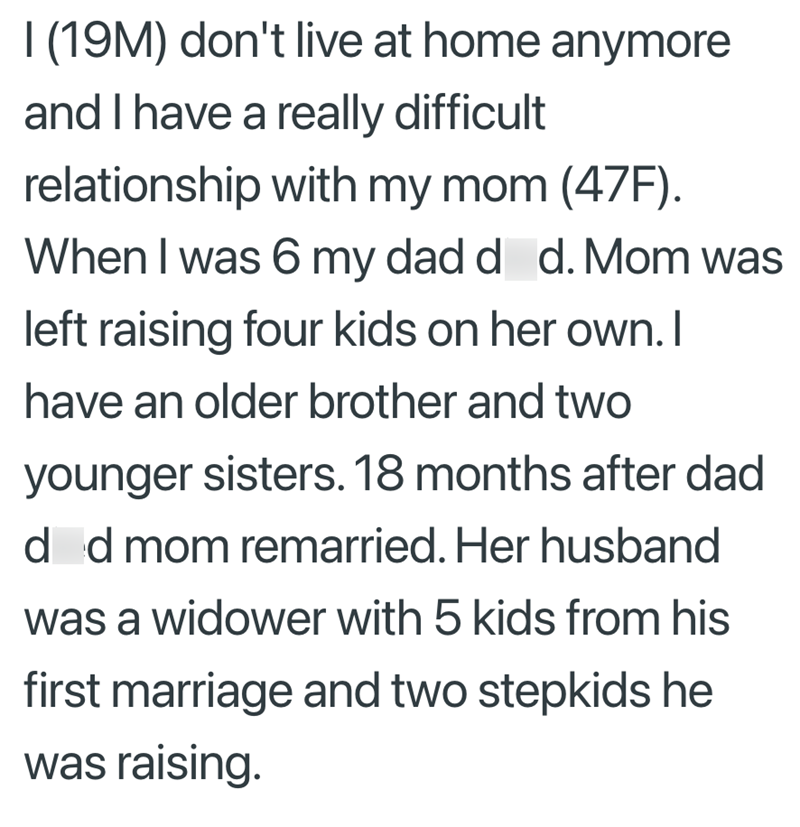Click the word "anymore"

pyautogui.click(x=643, y=43)
